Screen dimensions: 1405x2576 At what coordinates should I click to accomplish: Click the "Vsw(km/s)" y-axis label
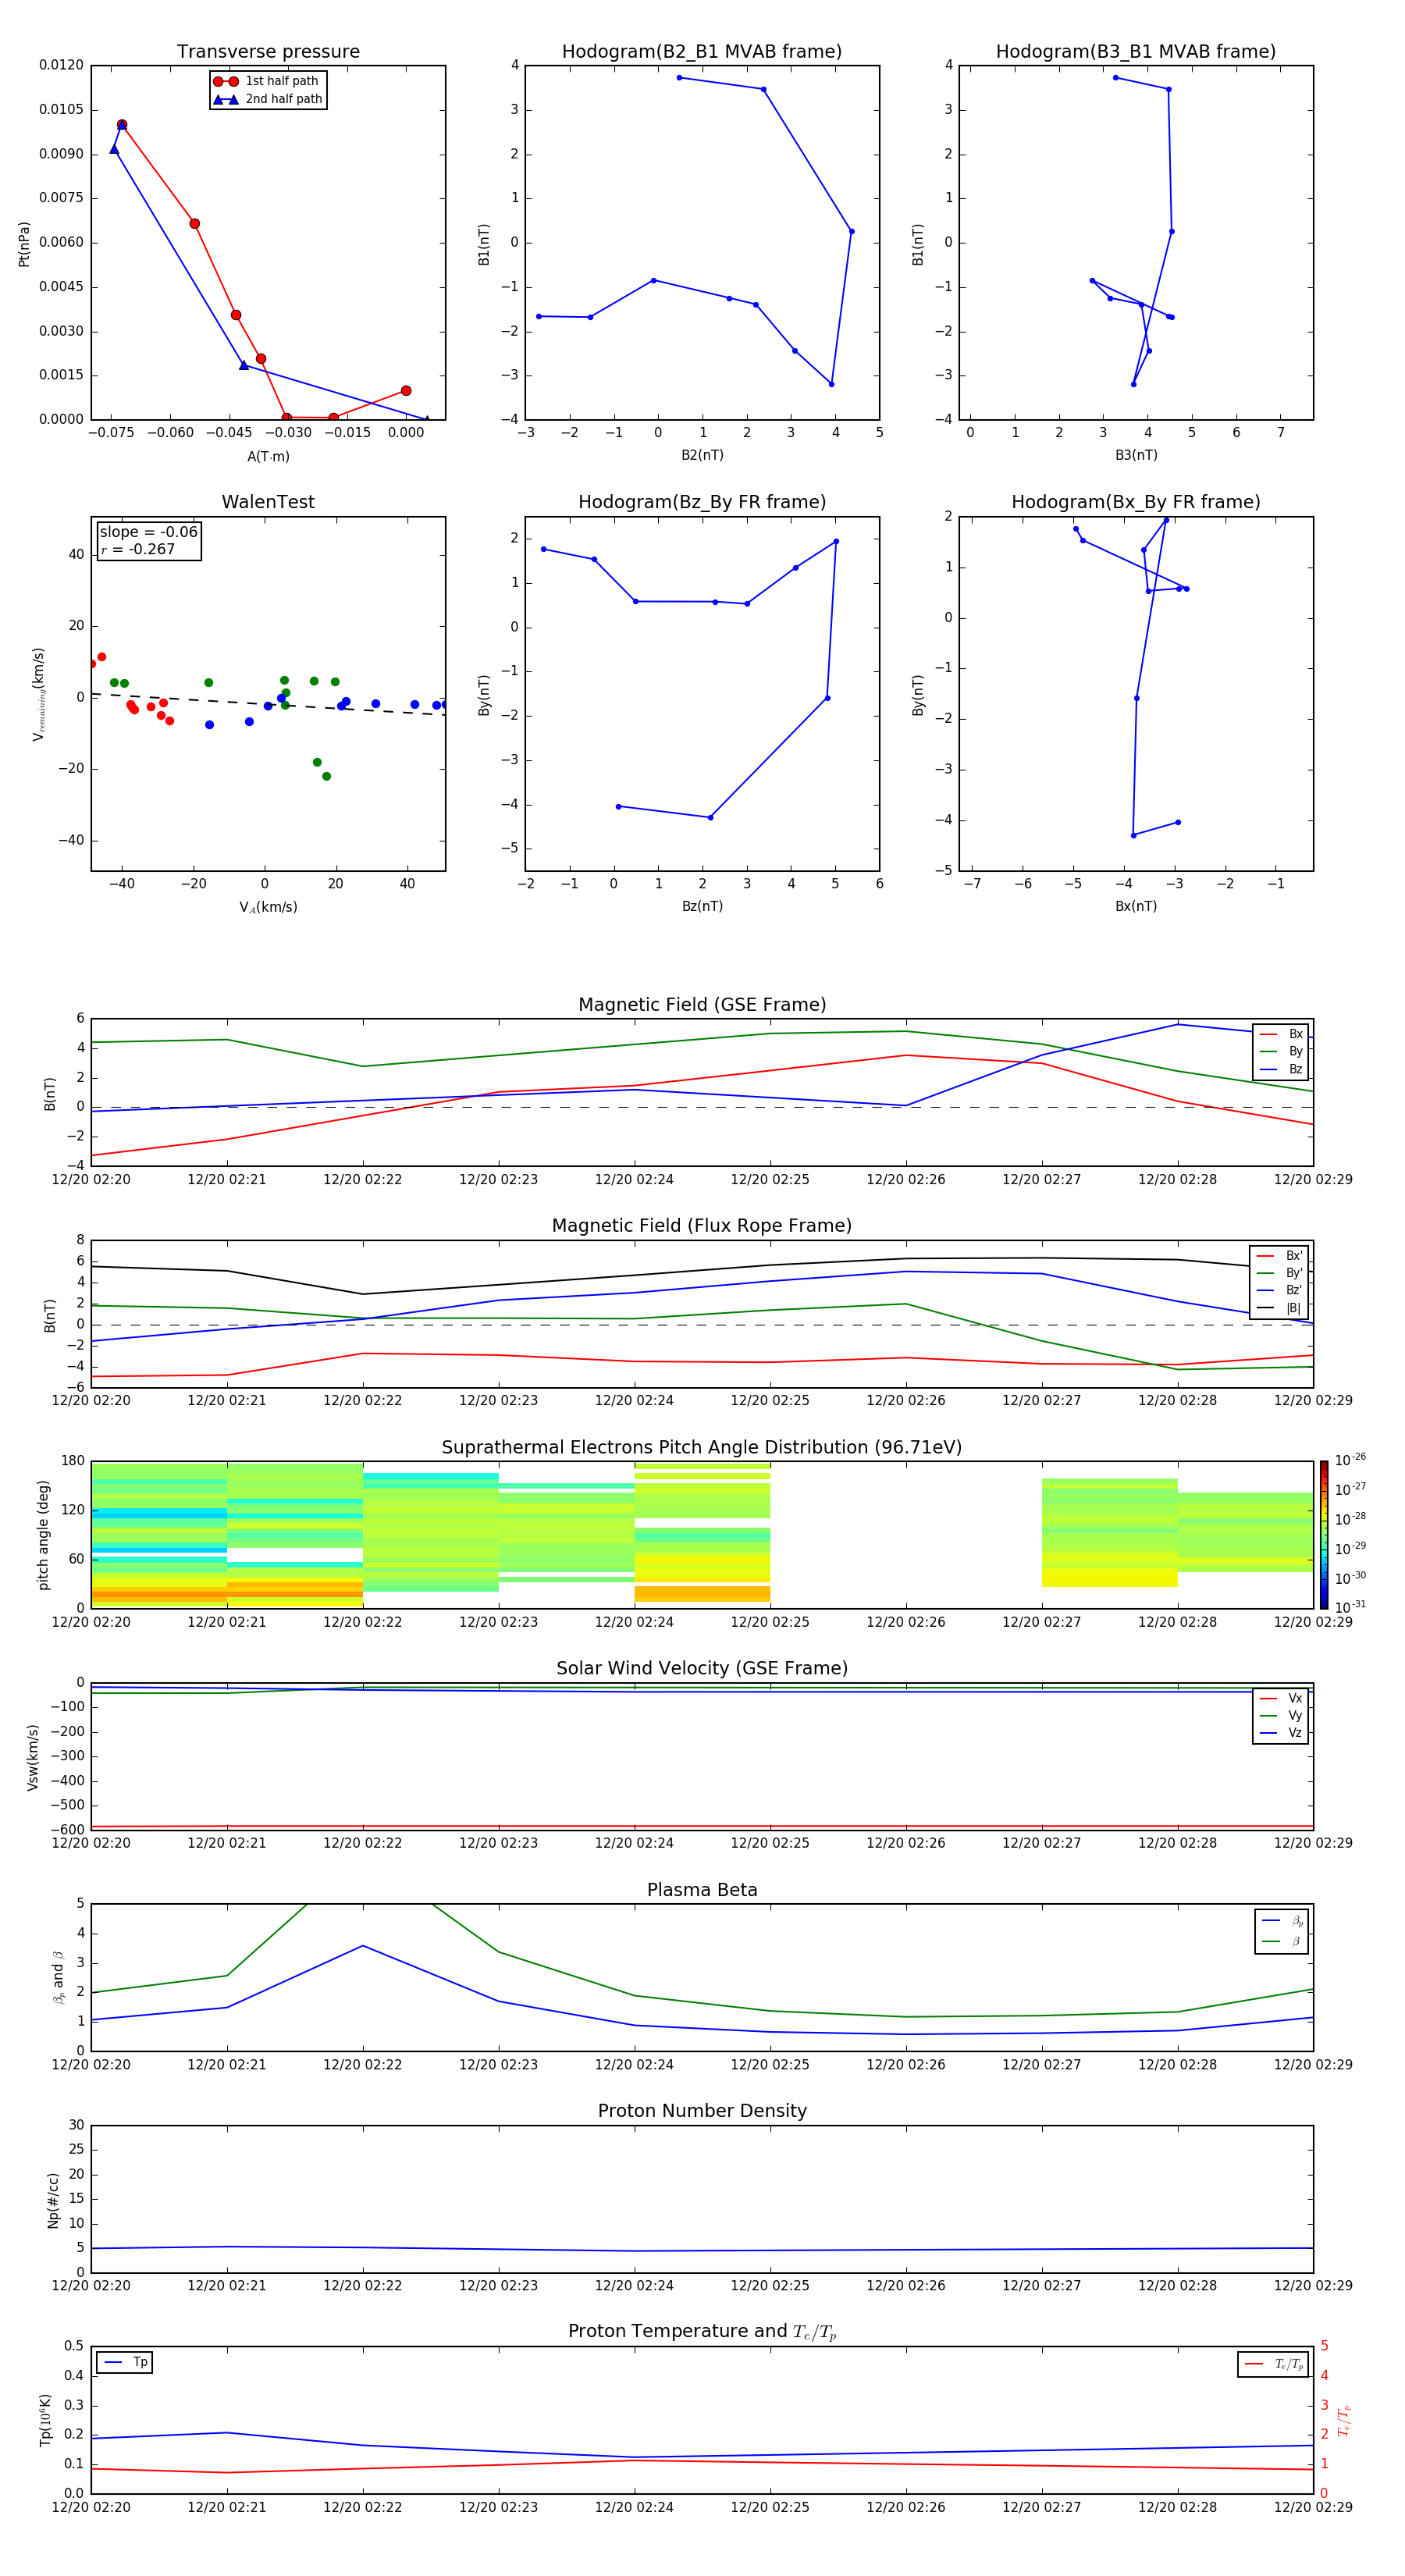pos(33,1757)
